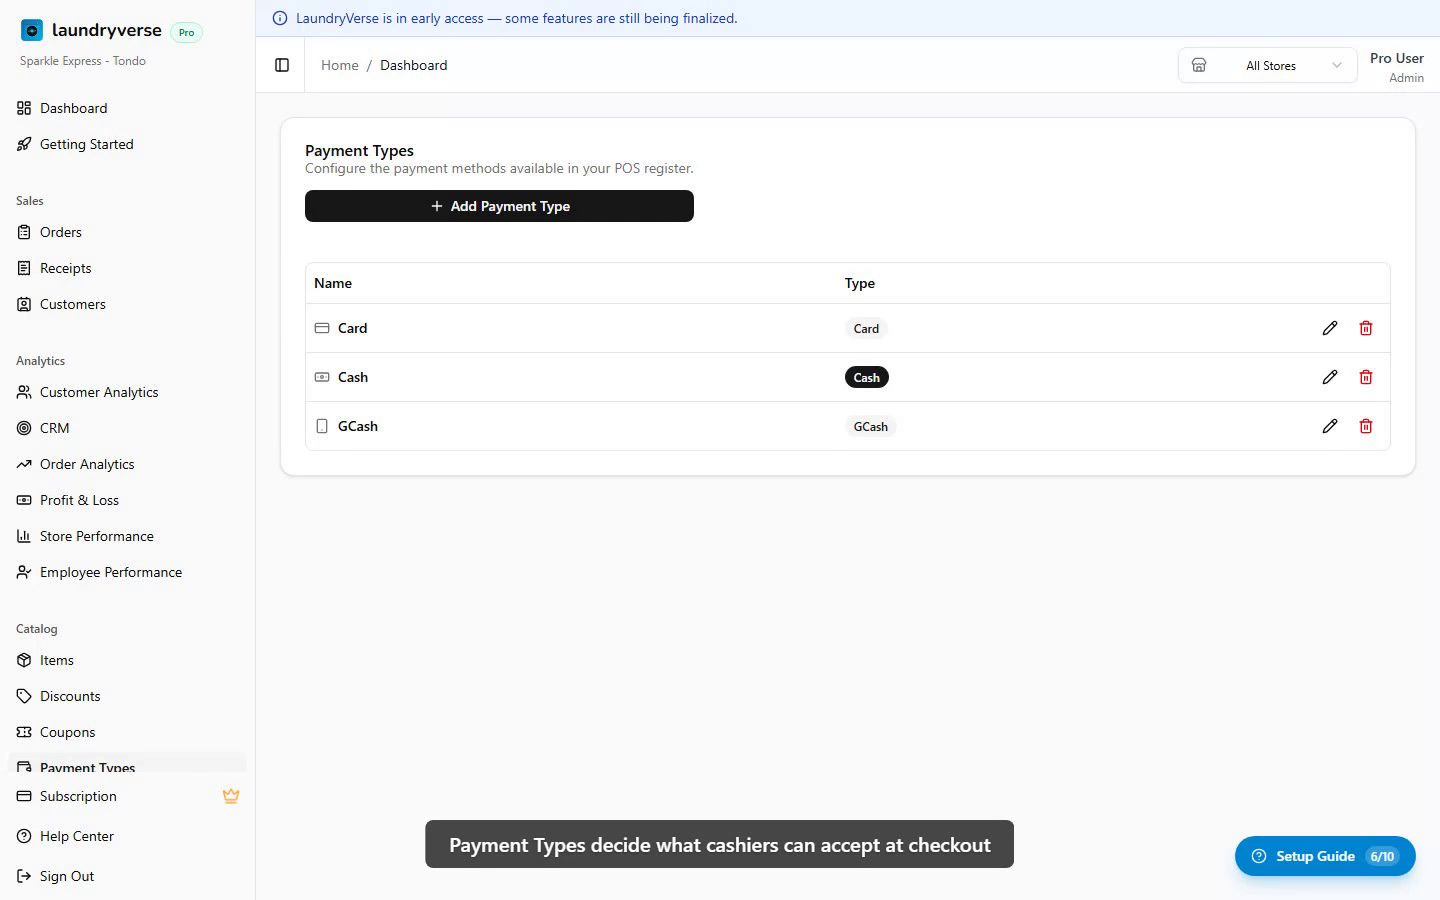The image size is (1440, 900).
Task: Click the GCash row phone icon
Action: point(322,426)
